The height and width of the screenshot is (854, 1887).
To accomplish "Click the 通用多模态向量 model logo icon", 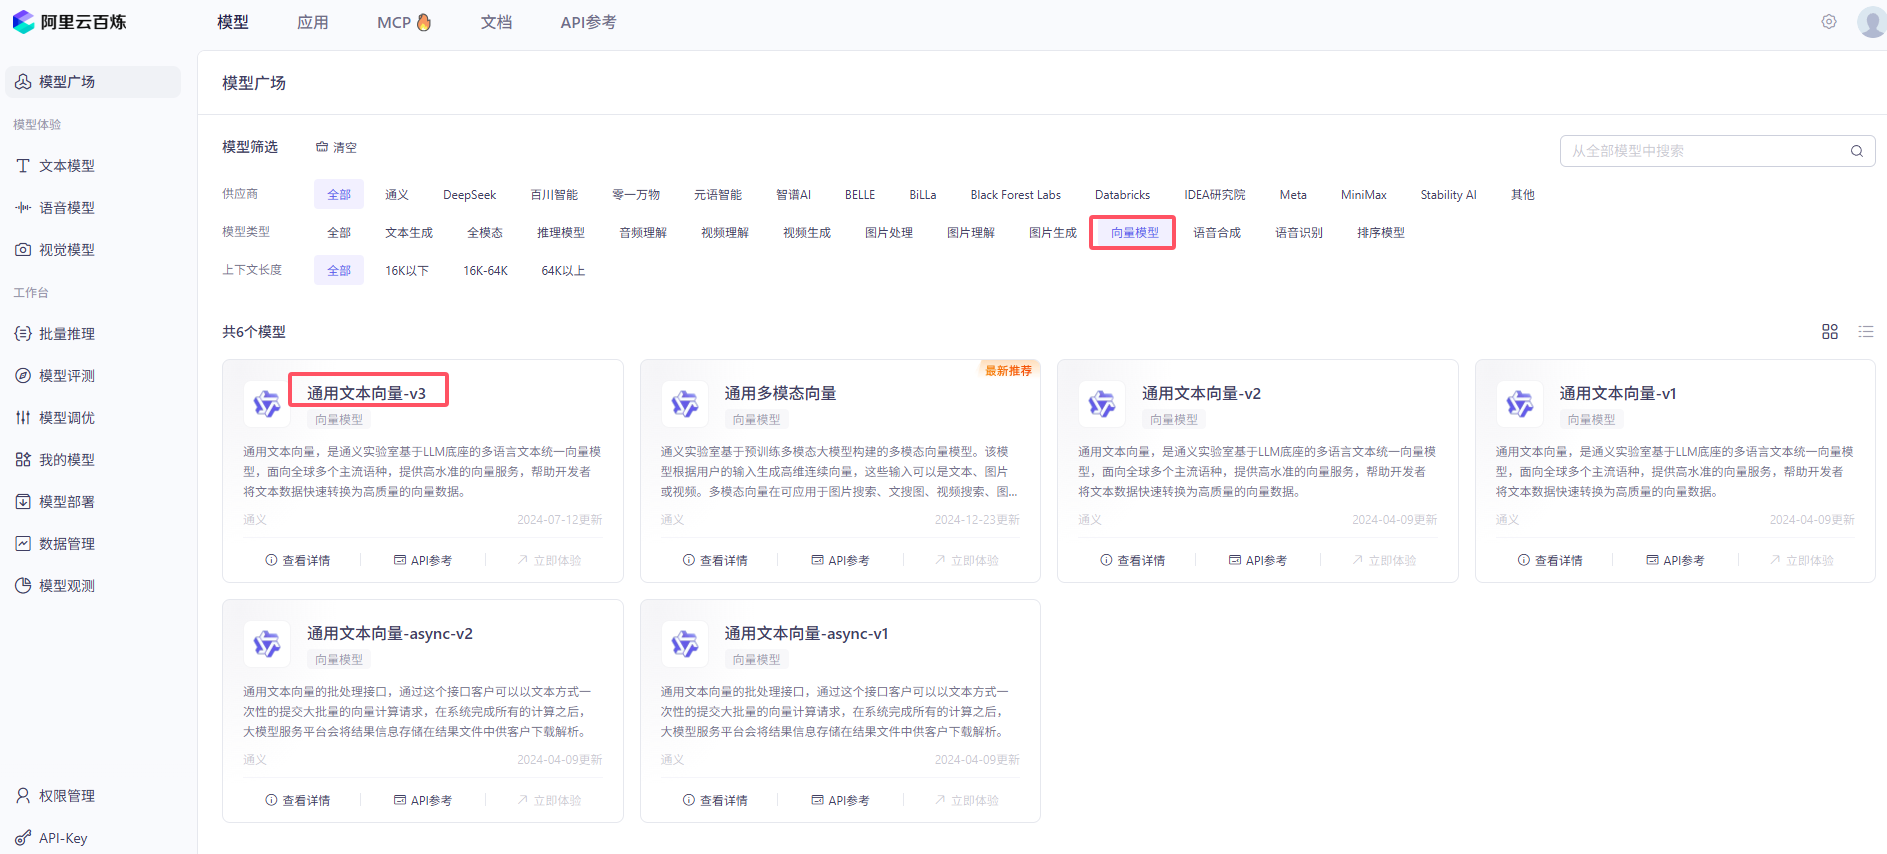I will pos(684,404).
